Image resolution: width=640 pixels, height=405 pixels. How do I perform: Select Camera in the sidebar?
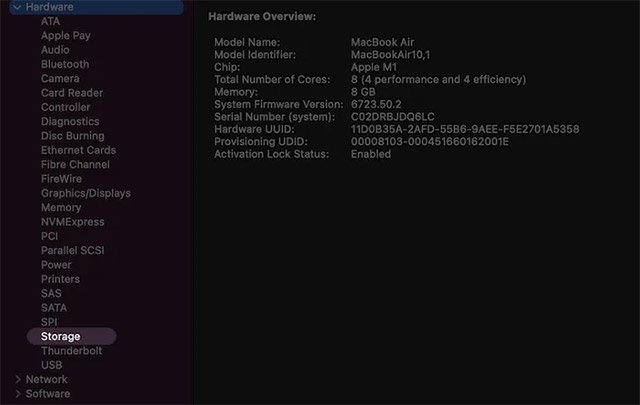tap(60, 78)
